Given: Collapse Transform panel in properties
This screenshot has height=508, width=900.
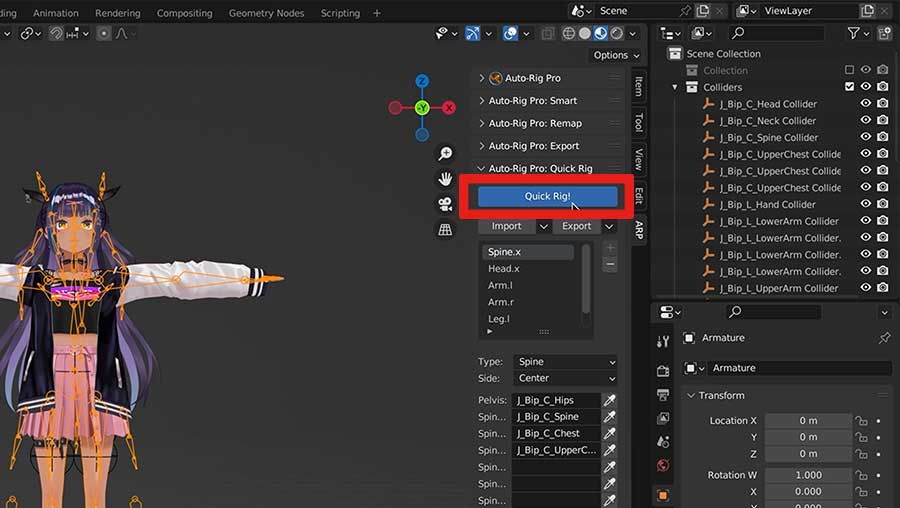Looking at the screenshot, I should [x=691, y=395].
